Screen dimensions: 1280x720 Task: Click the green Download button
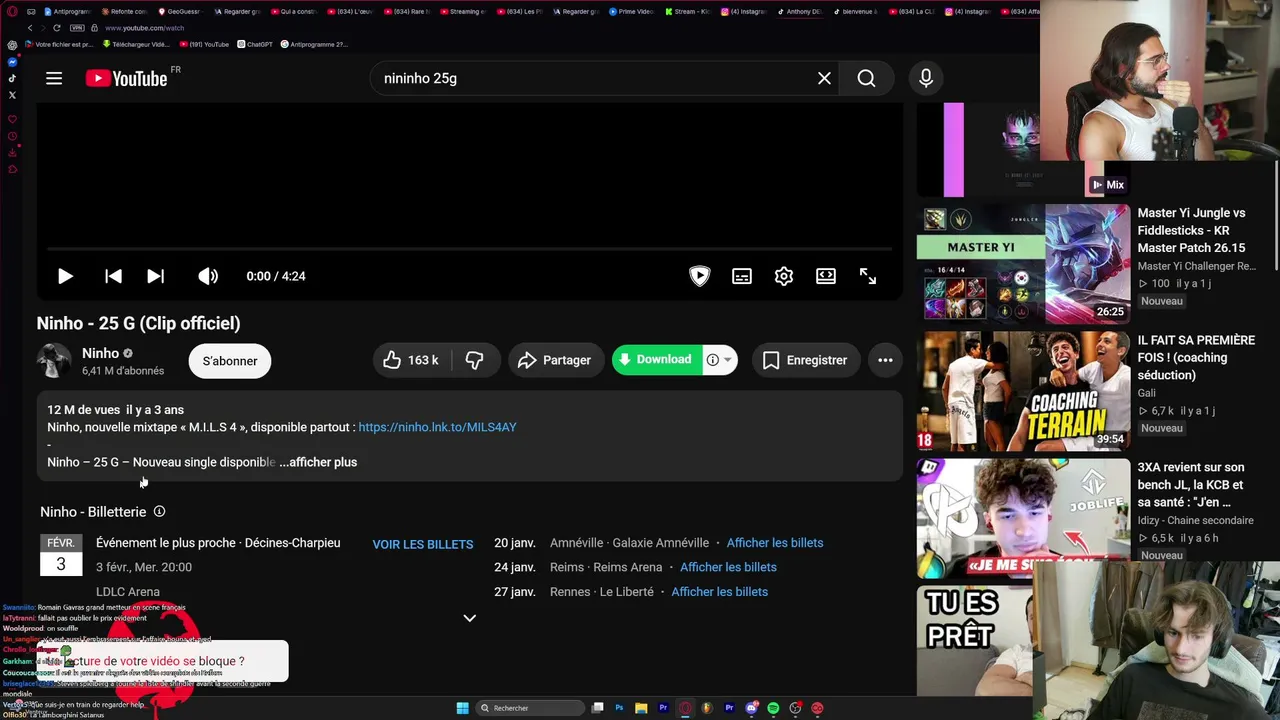pos(656,360)
